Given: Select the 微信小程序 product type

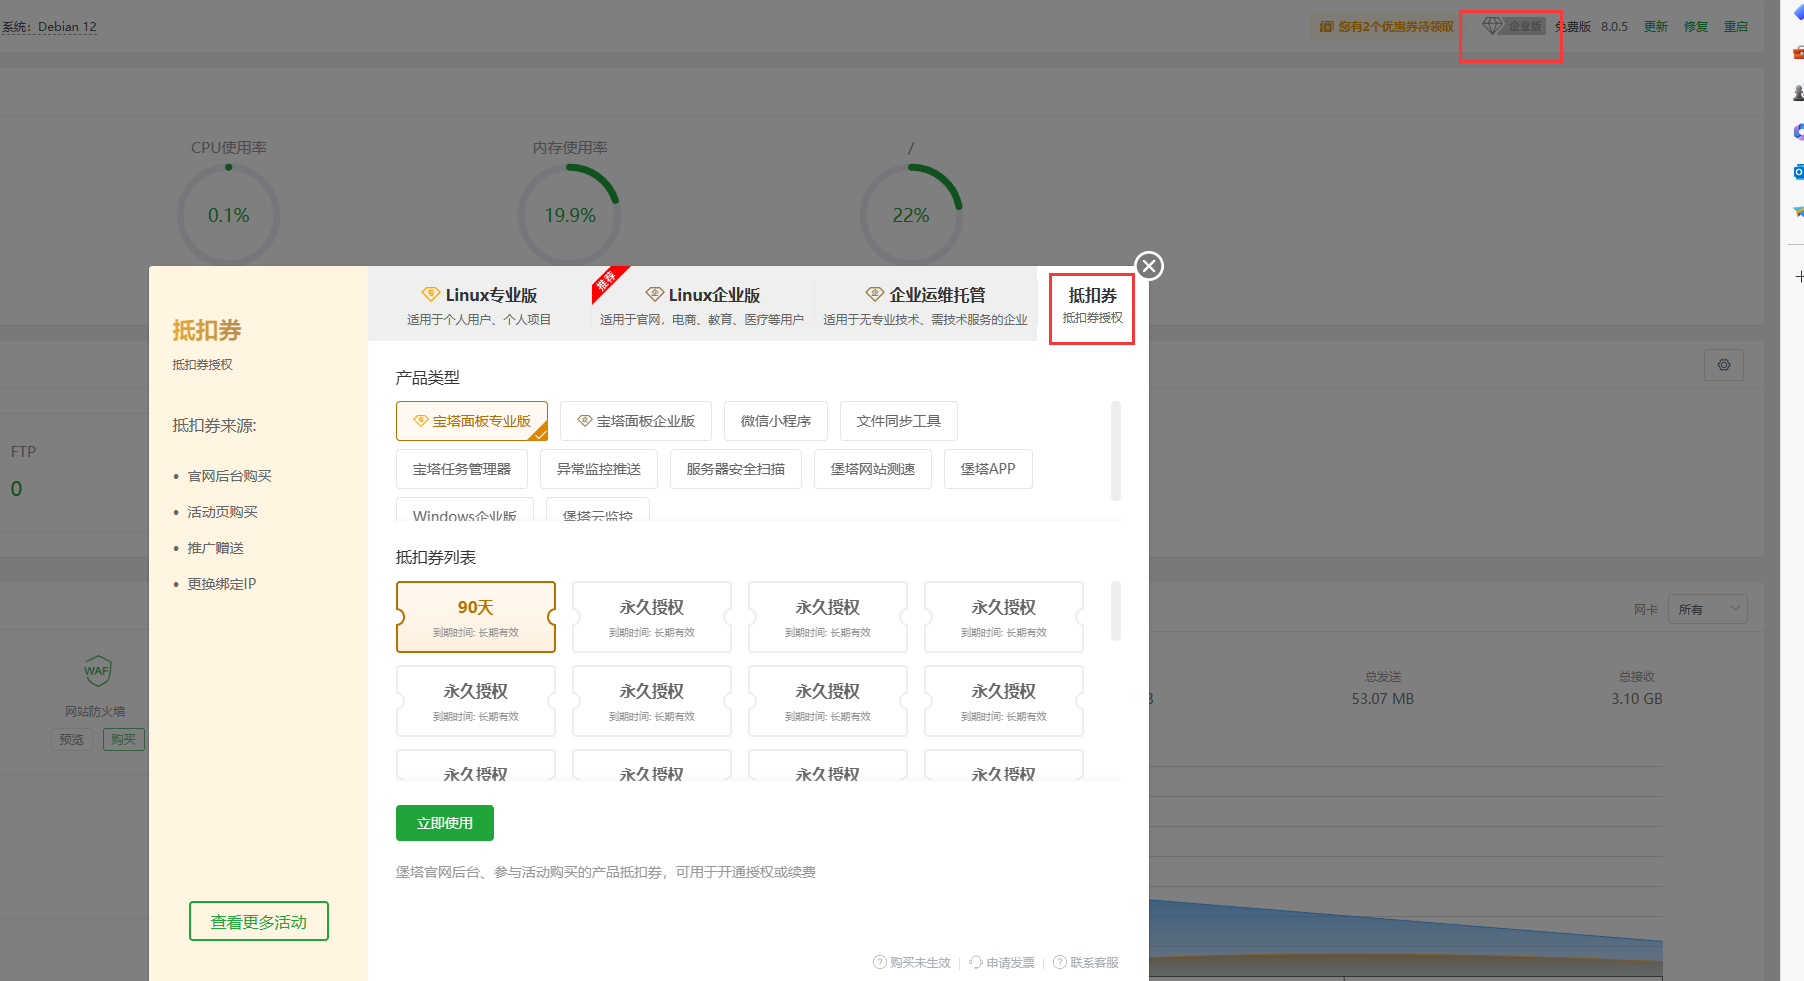Looking at the screenshot, I should click(x=776, y=421).
